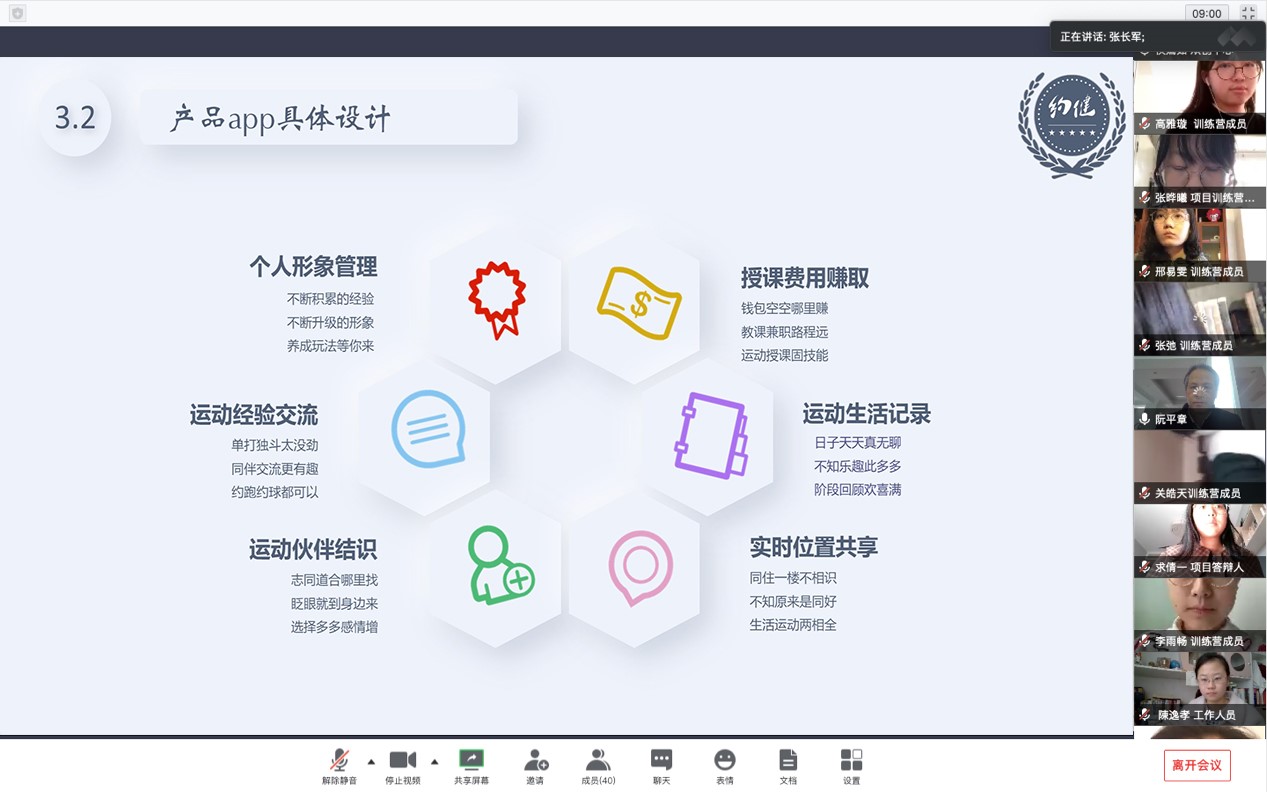Viewport: 1267px width, 792px height.
Task: Expand video options arrow beside 停止视频
Action: point(434,761)
